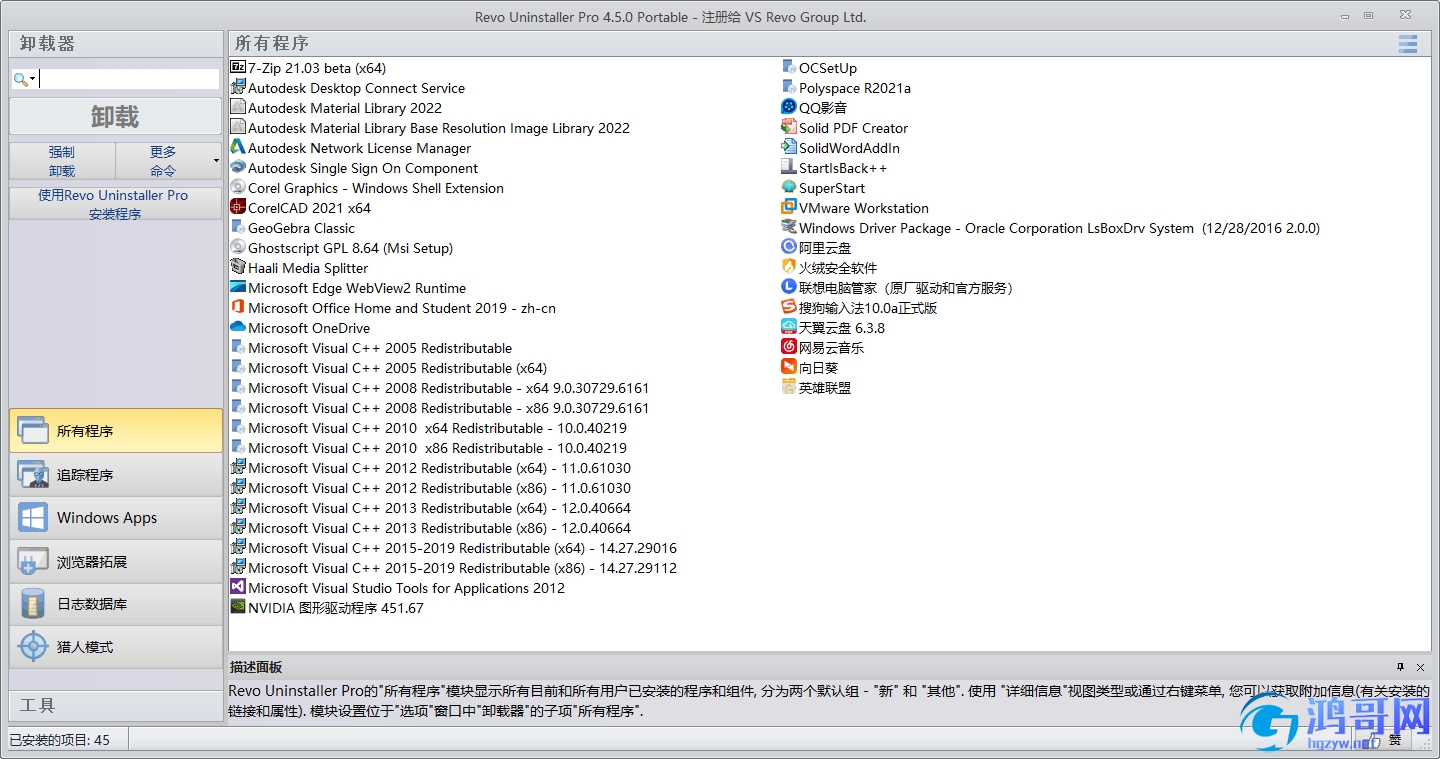This screenshot has height=759, width=1440.
Task: Click the large 卸载 button
Action: point(116,116)
